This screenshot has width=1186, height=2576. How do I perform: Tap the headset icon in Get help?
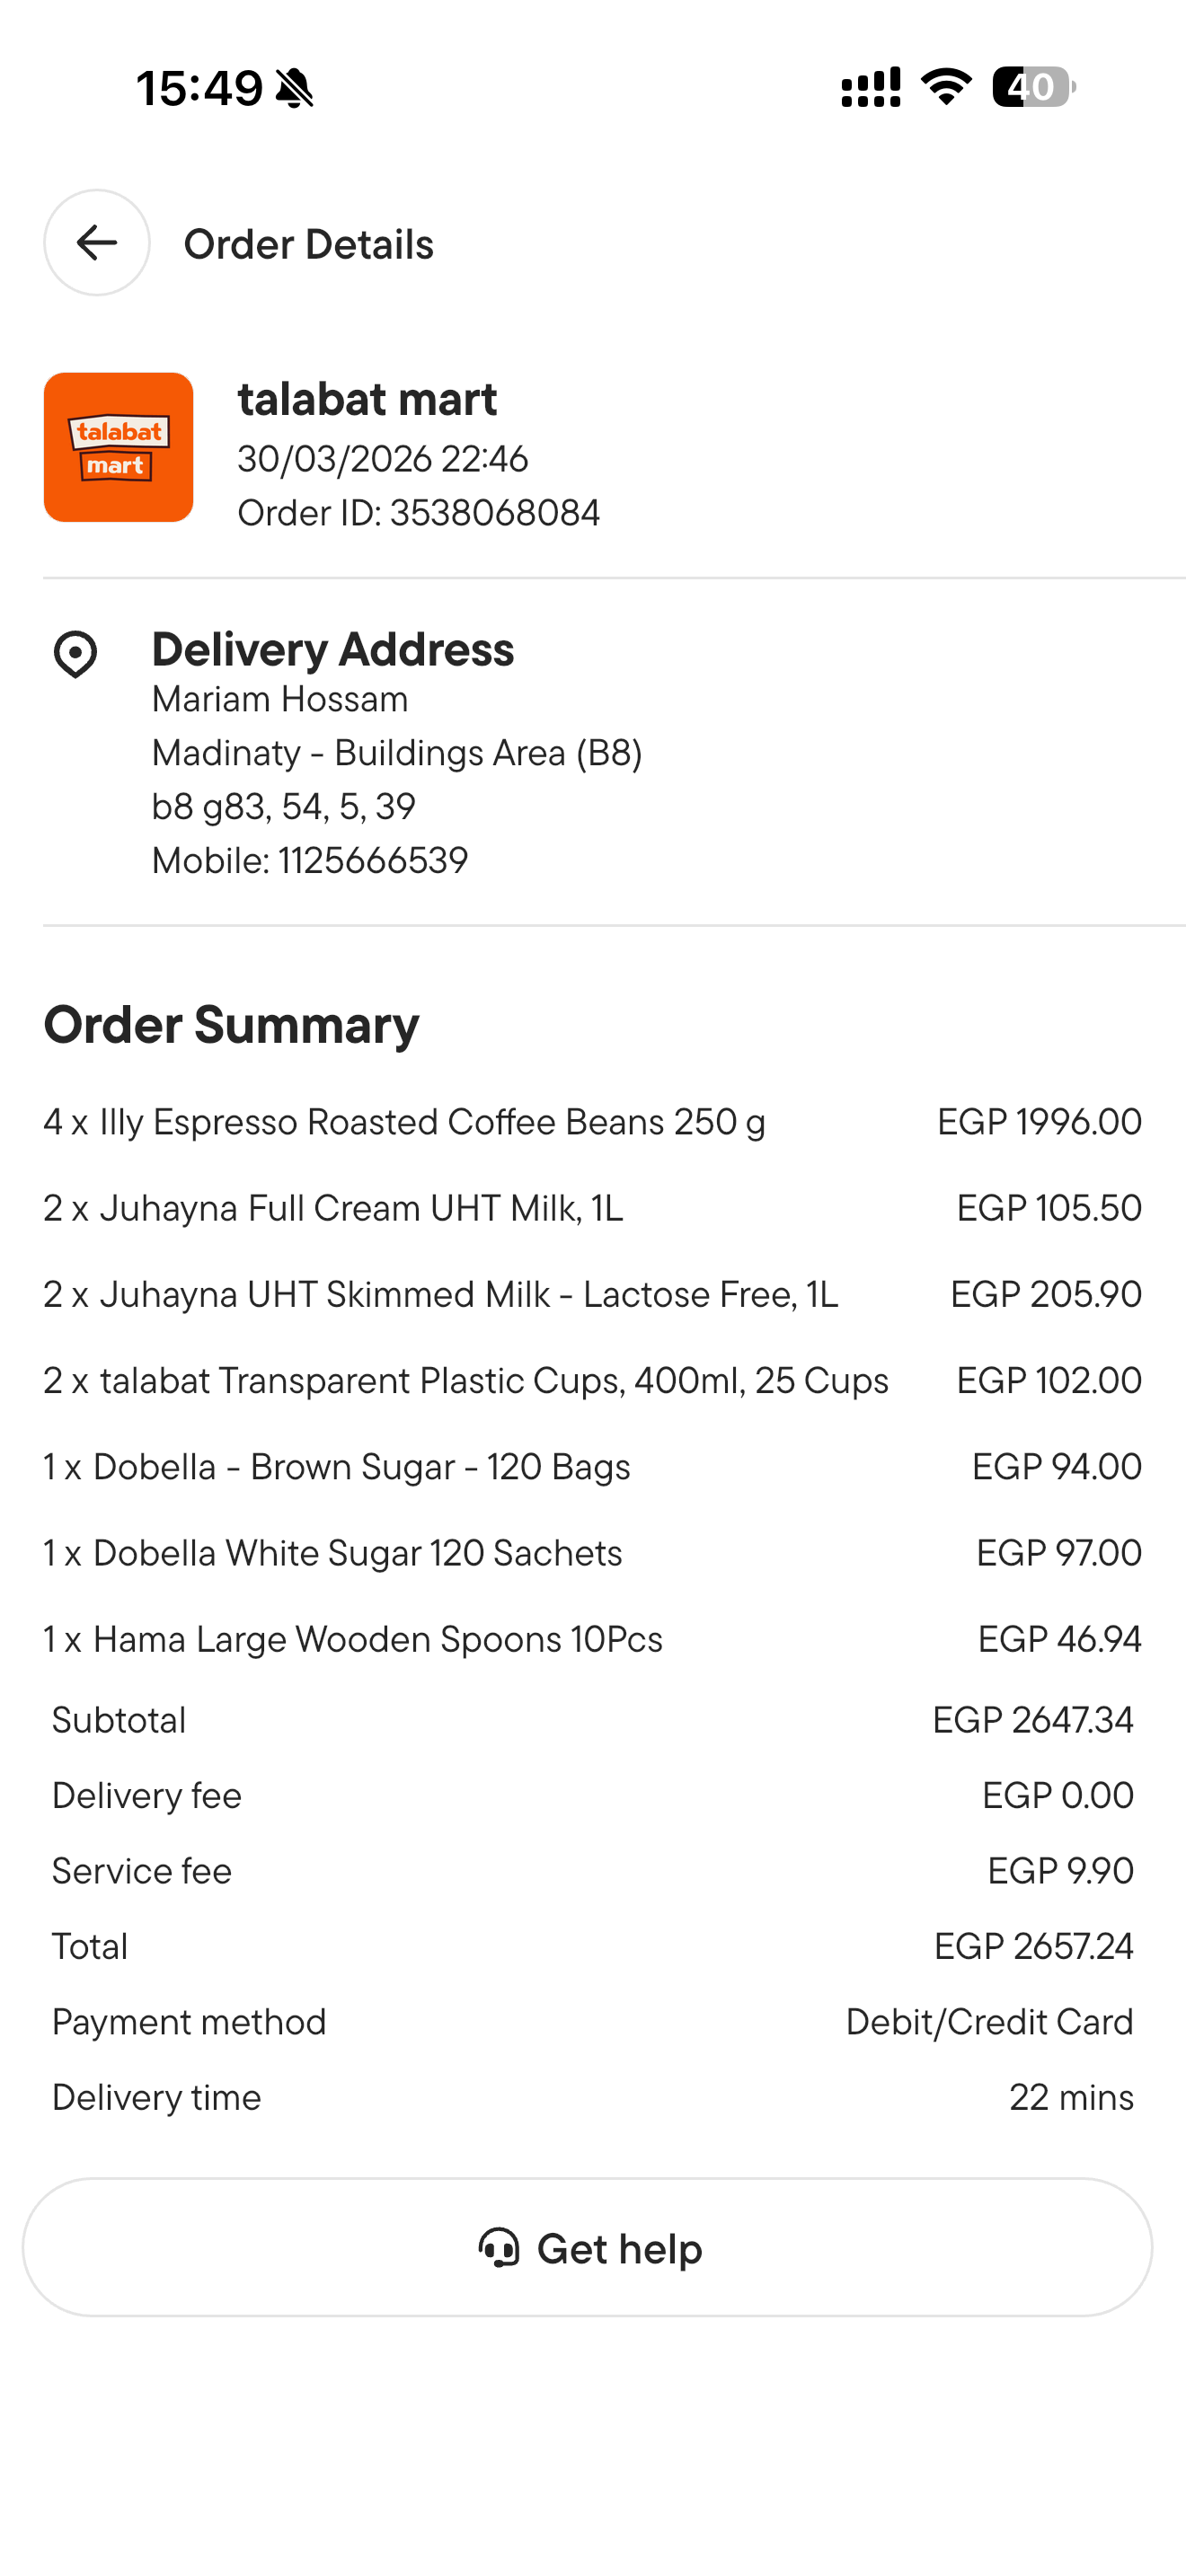[499, 2247]
